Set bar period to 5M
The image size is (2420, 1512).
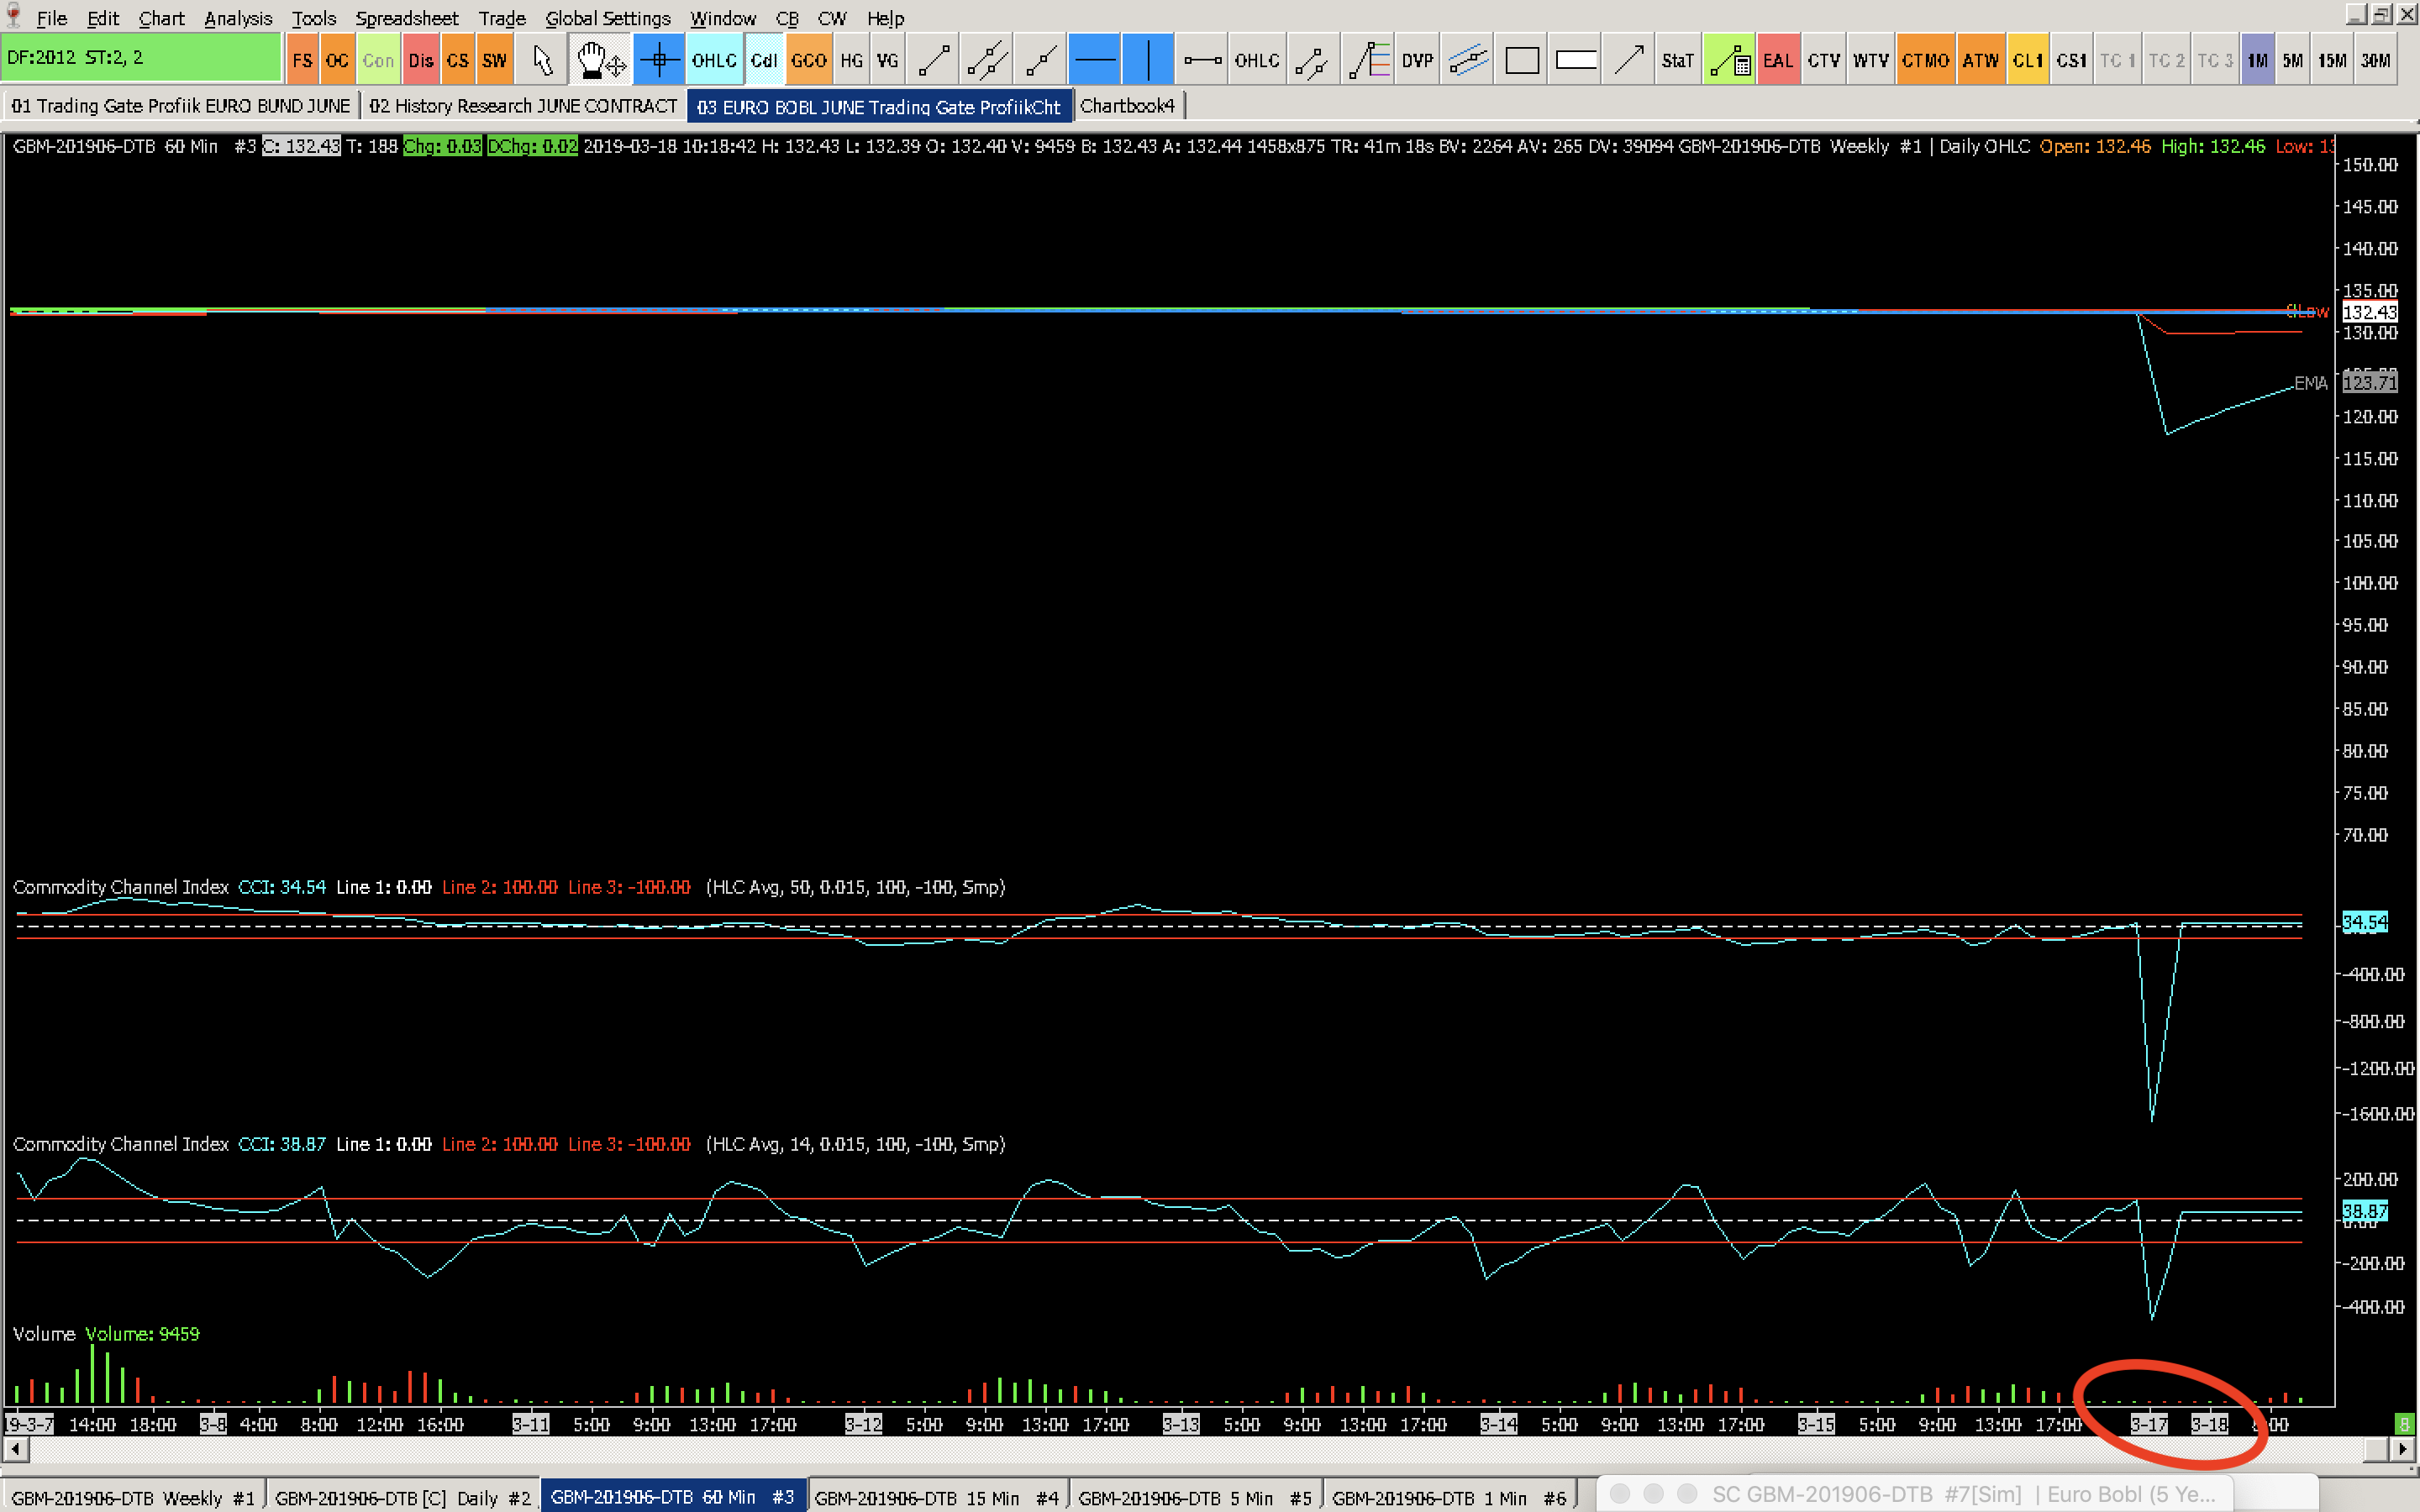(x=2292, y=60)
